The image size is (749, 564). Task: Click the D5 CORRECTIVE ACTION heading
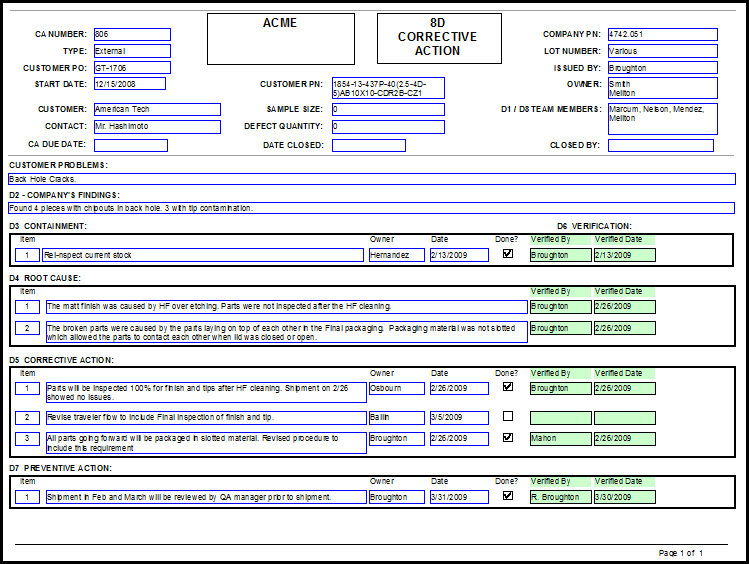tap(61, 360)
